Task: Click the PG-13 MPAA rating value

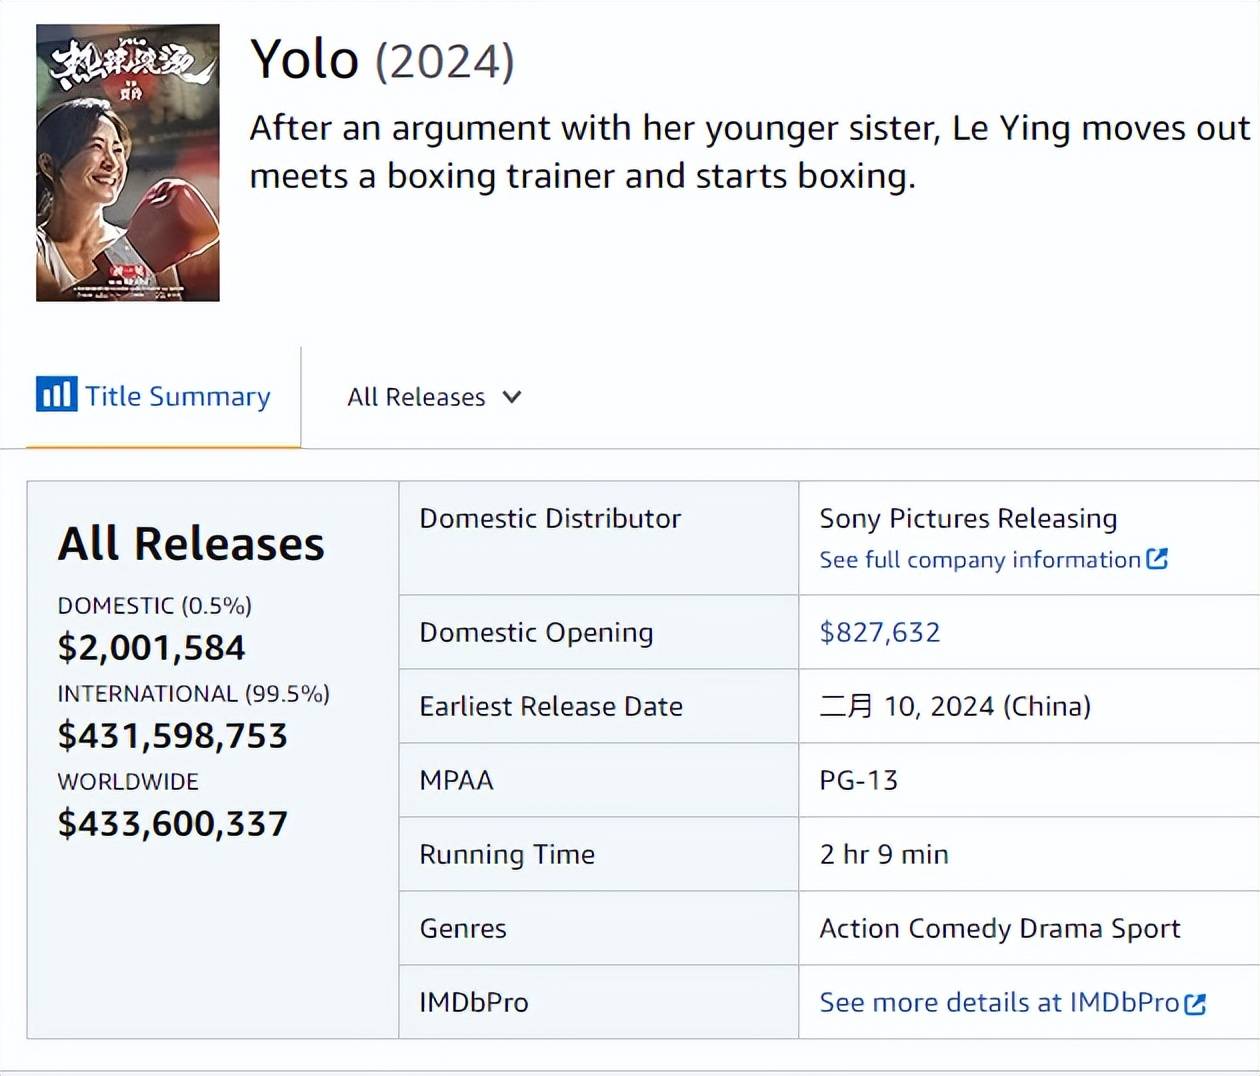Action: [859, 780]
